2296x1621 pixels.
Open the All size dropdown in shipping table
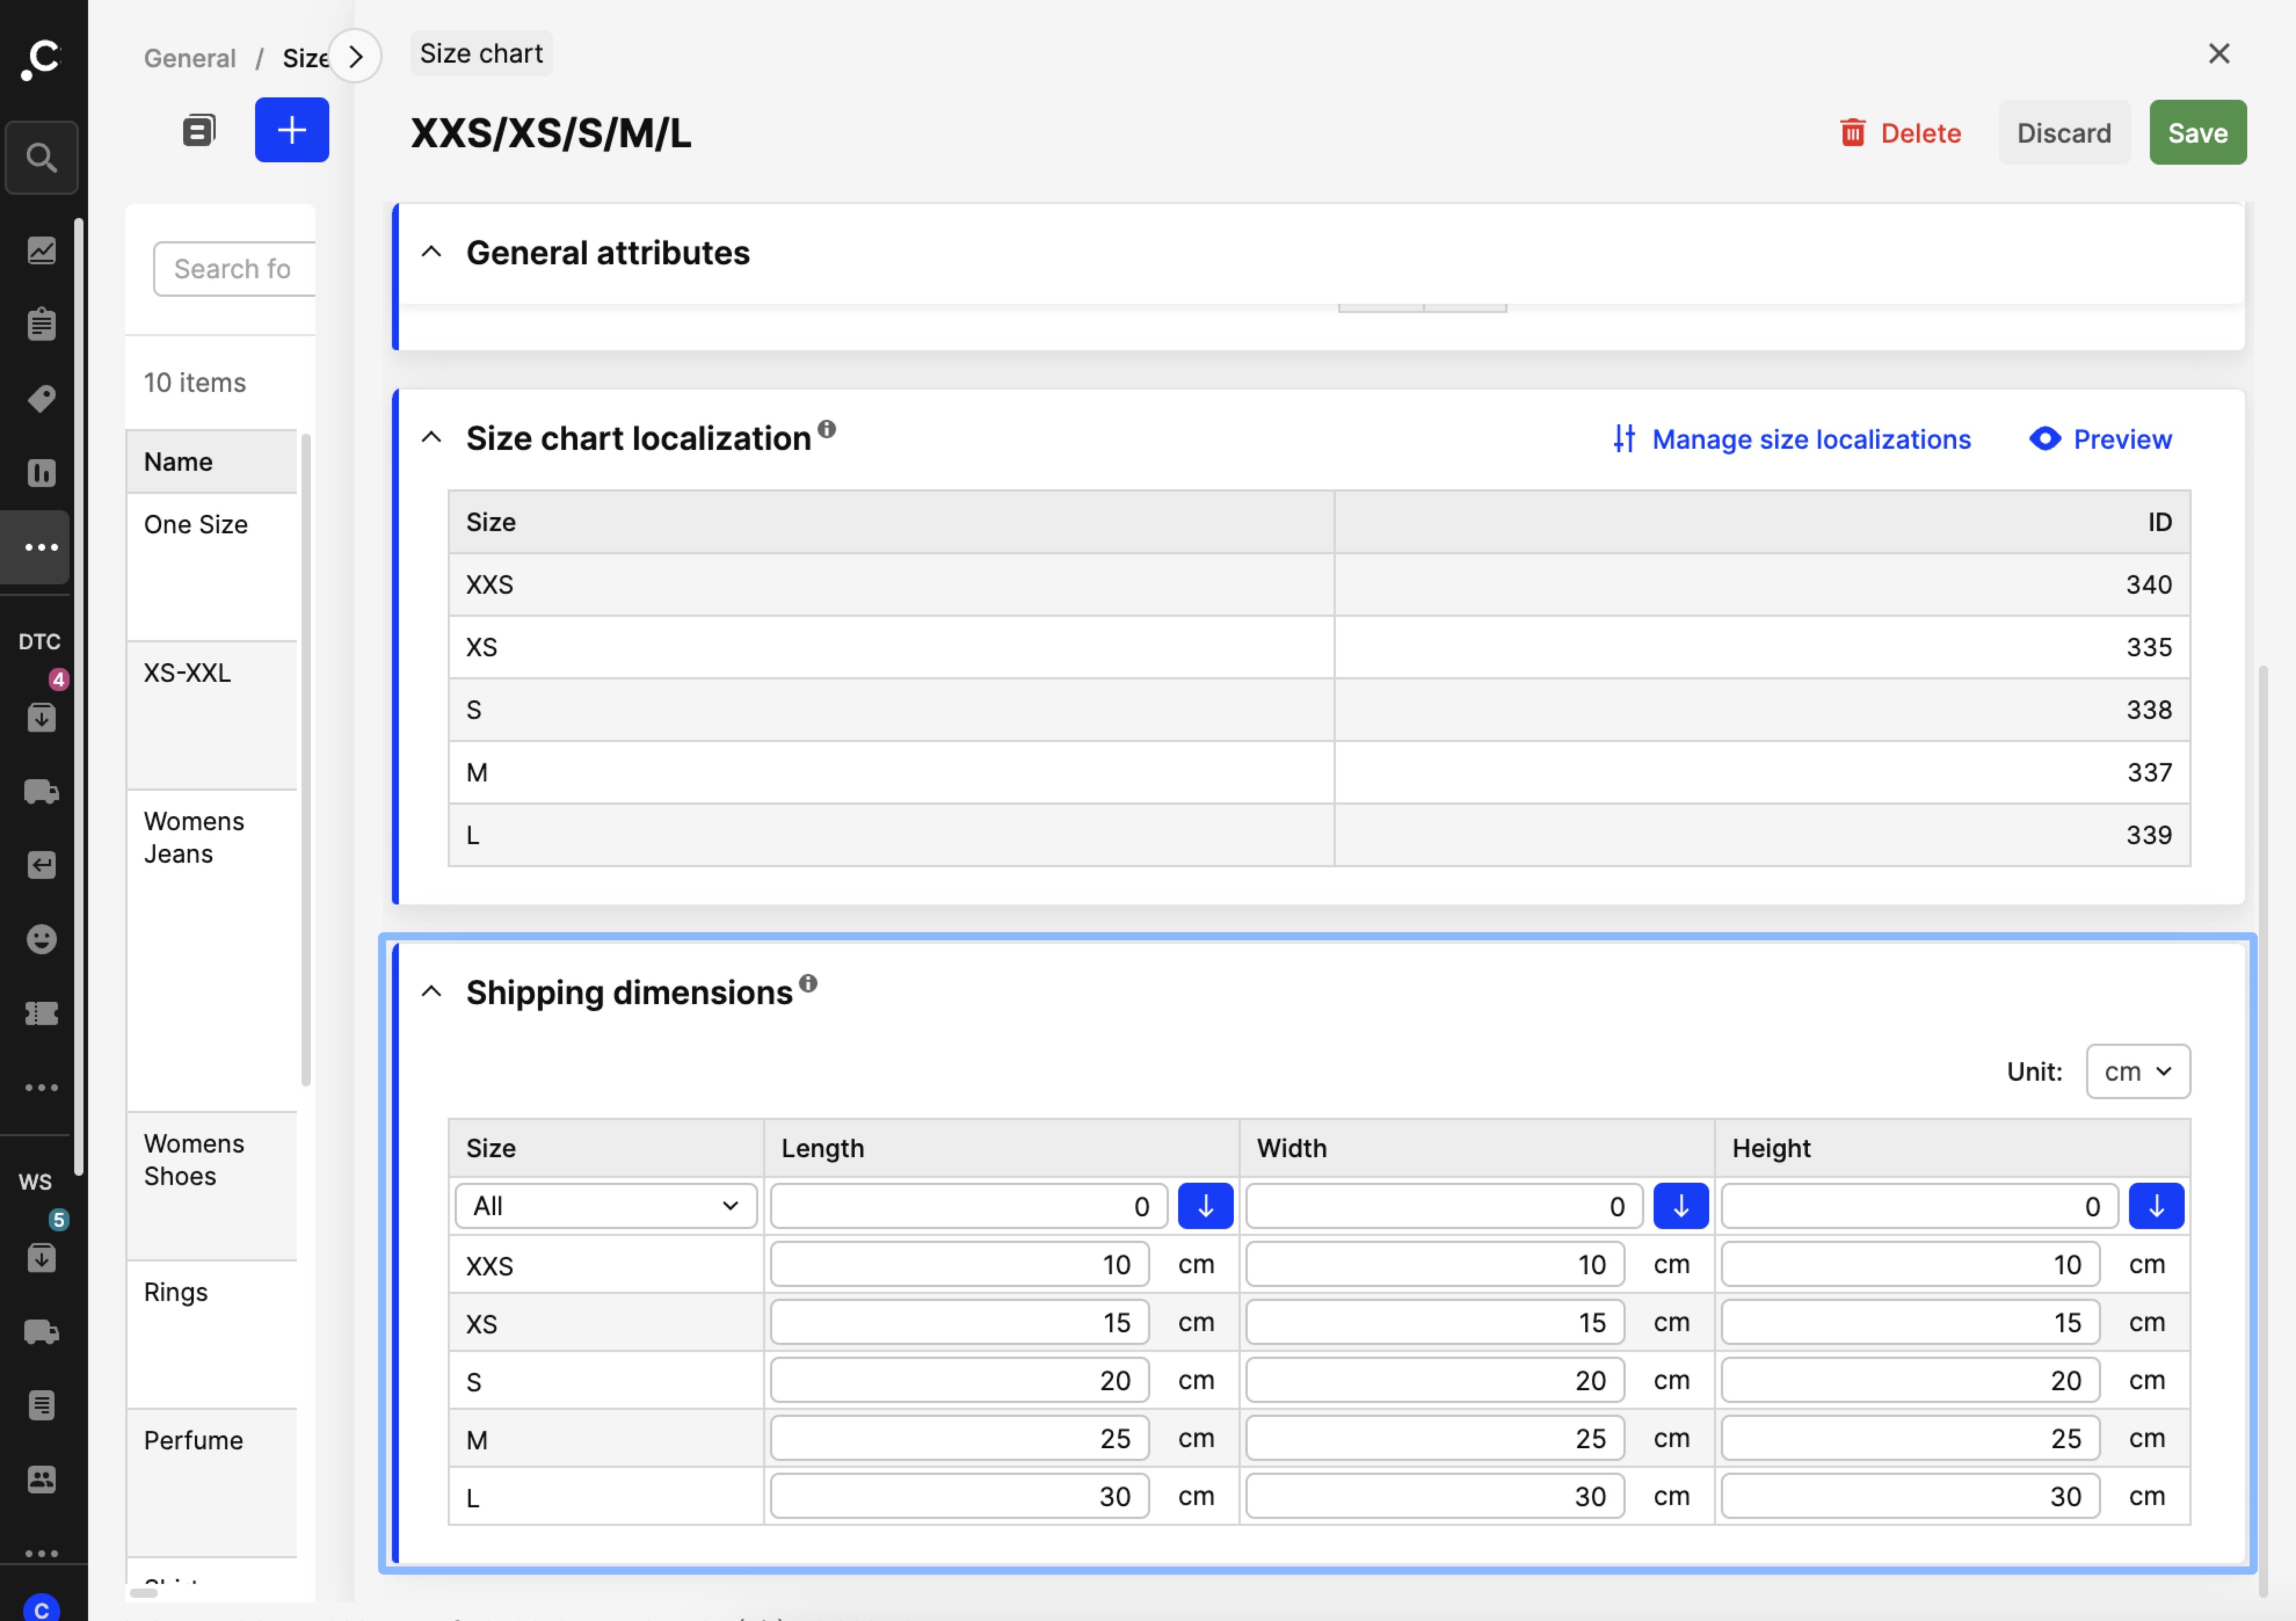tap(606, 1206)
